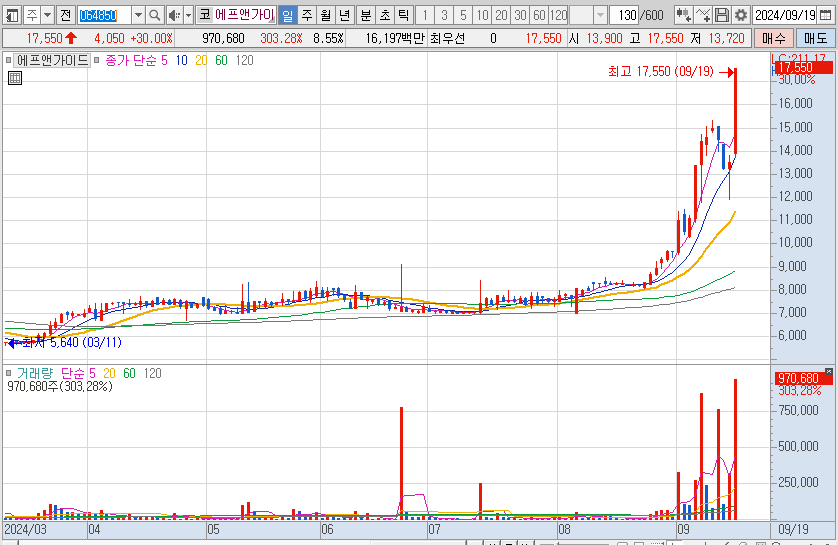Toggle the 전 button next to code field
The height and width of the screenshot is (545, 838).
(x=65, y=15)
